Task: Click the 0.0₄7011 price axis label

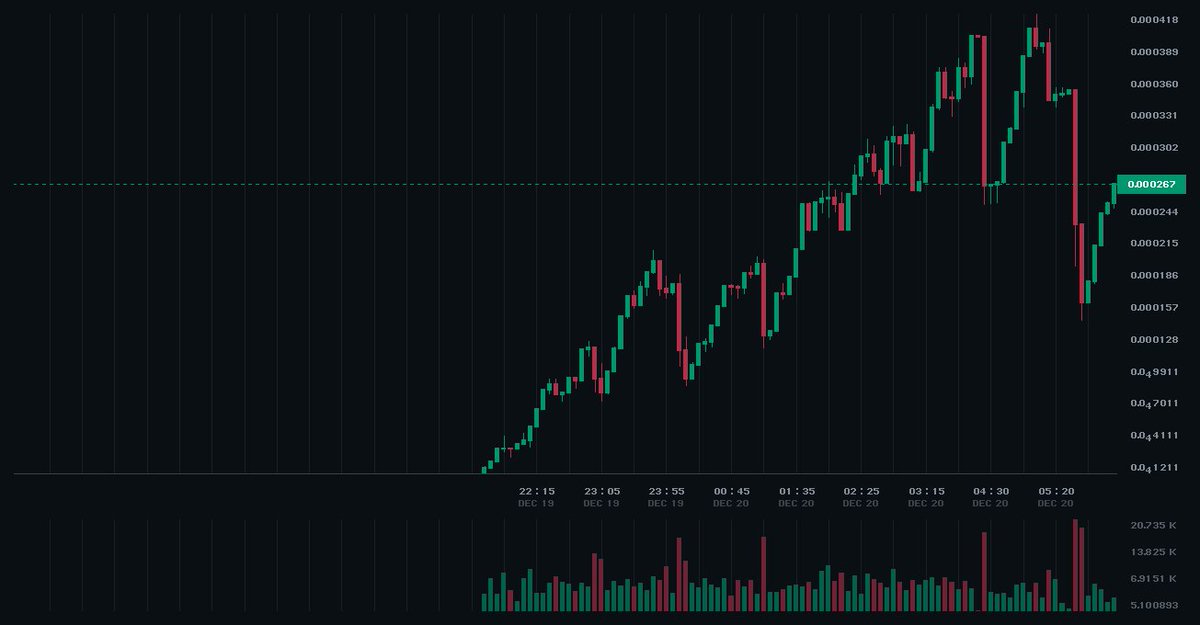Action: [1153, 404]
